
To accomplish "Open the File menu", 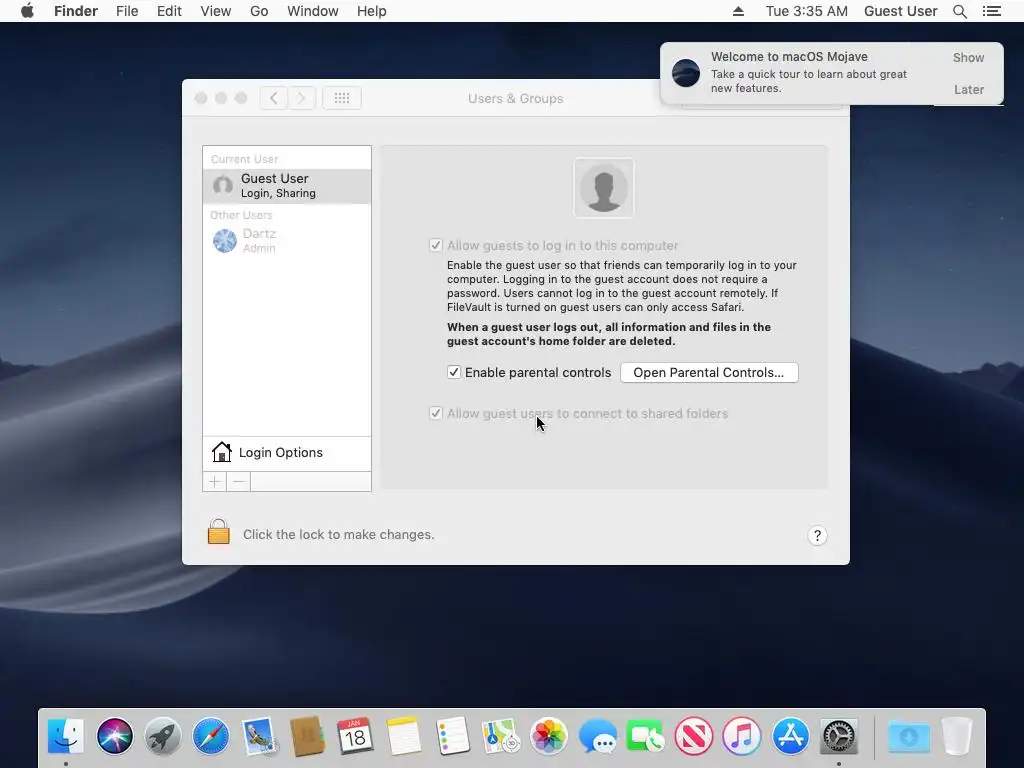I will coord(127,11).
